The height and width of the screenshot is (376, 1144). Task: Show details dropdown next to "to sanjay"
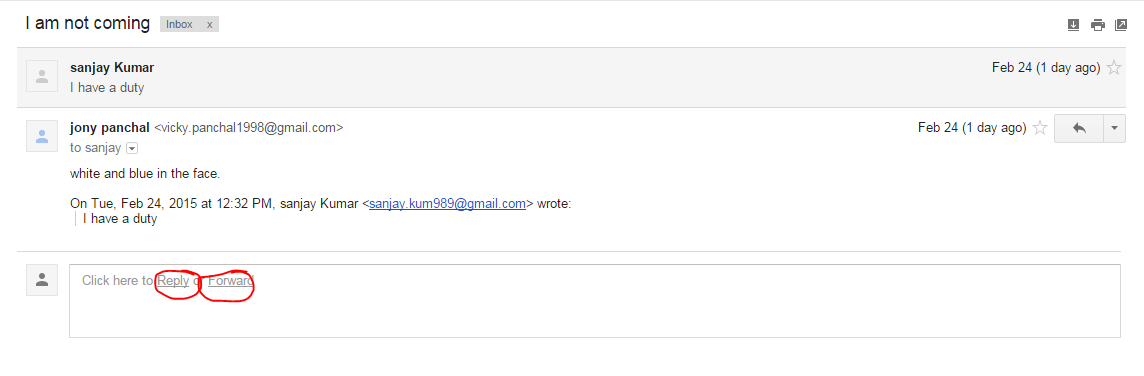point(132,148)
